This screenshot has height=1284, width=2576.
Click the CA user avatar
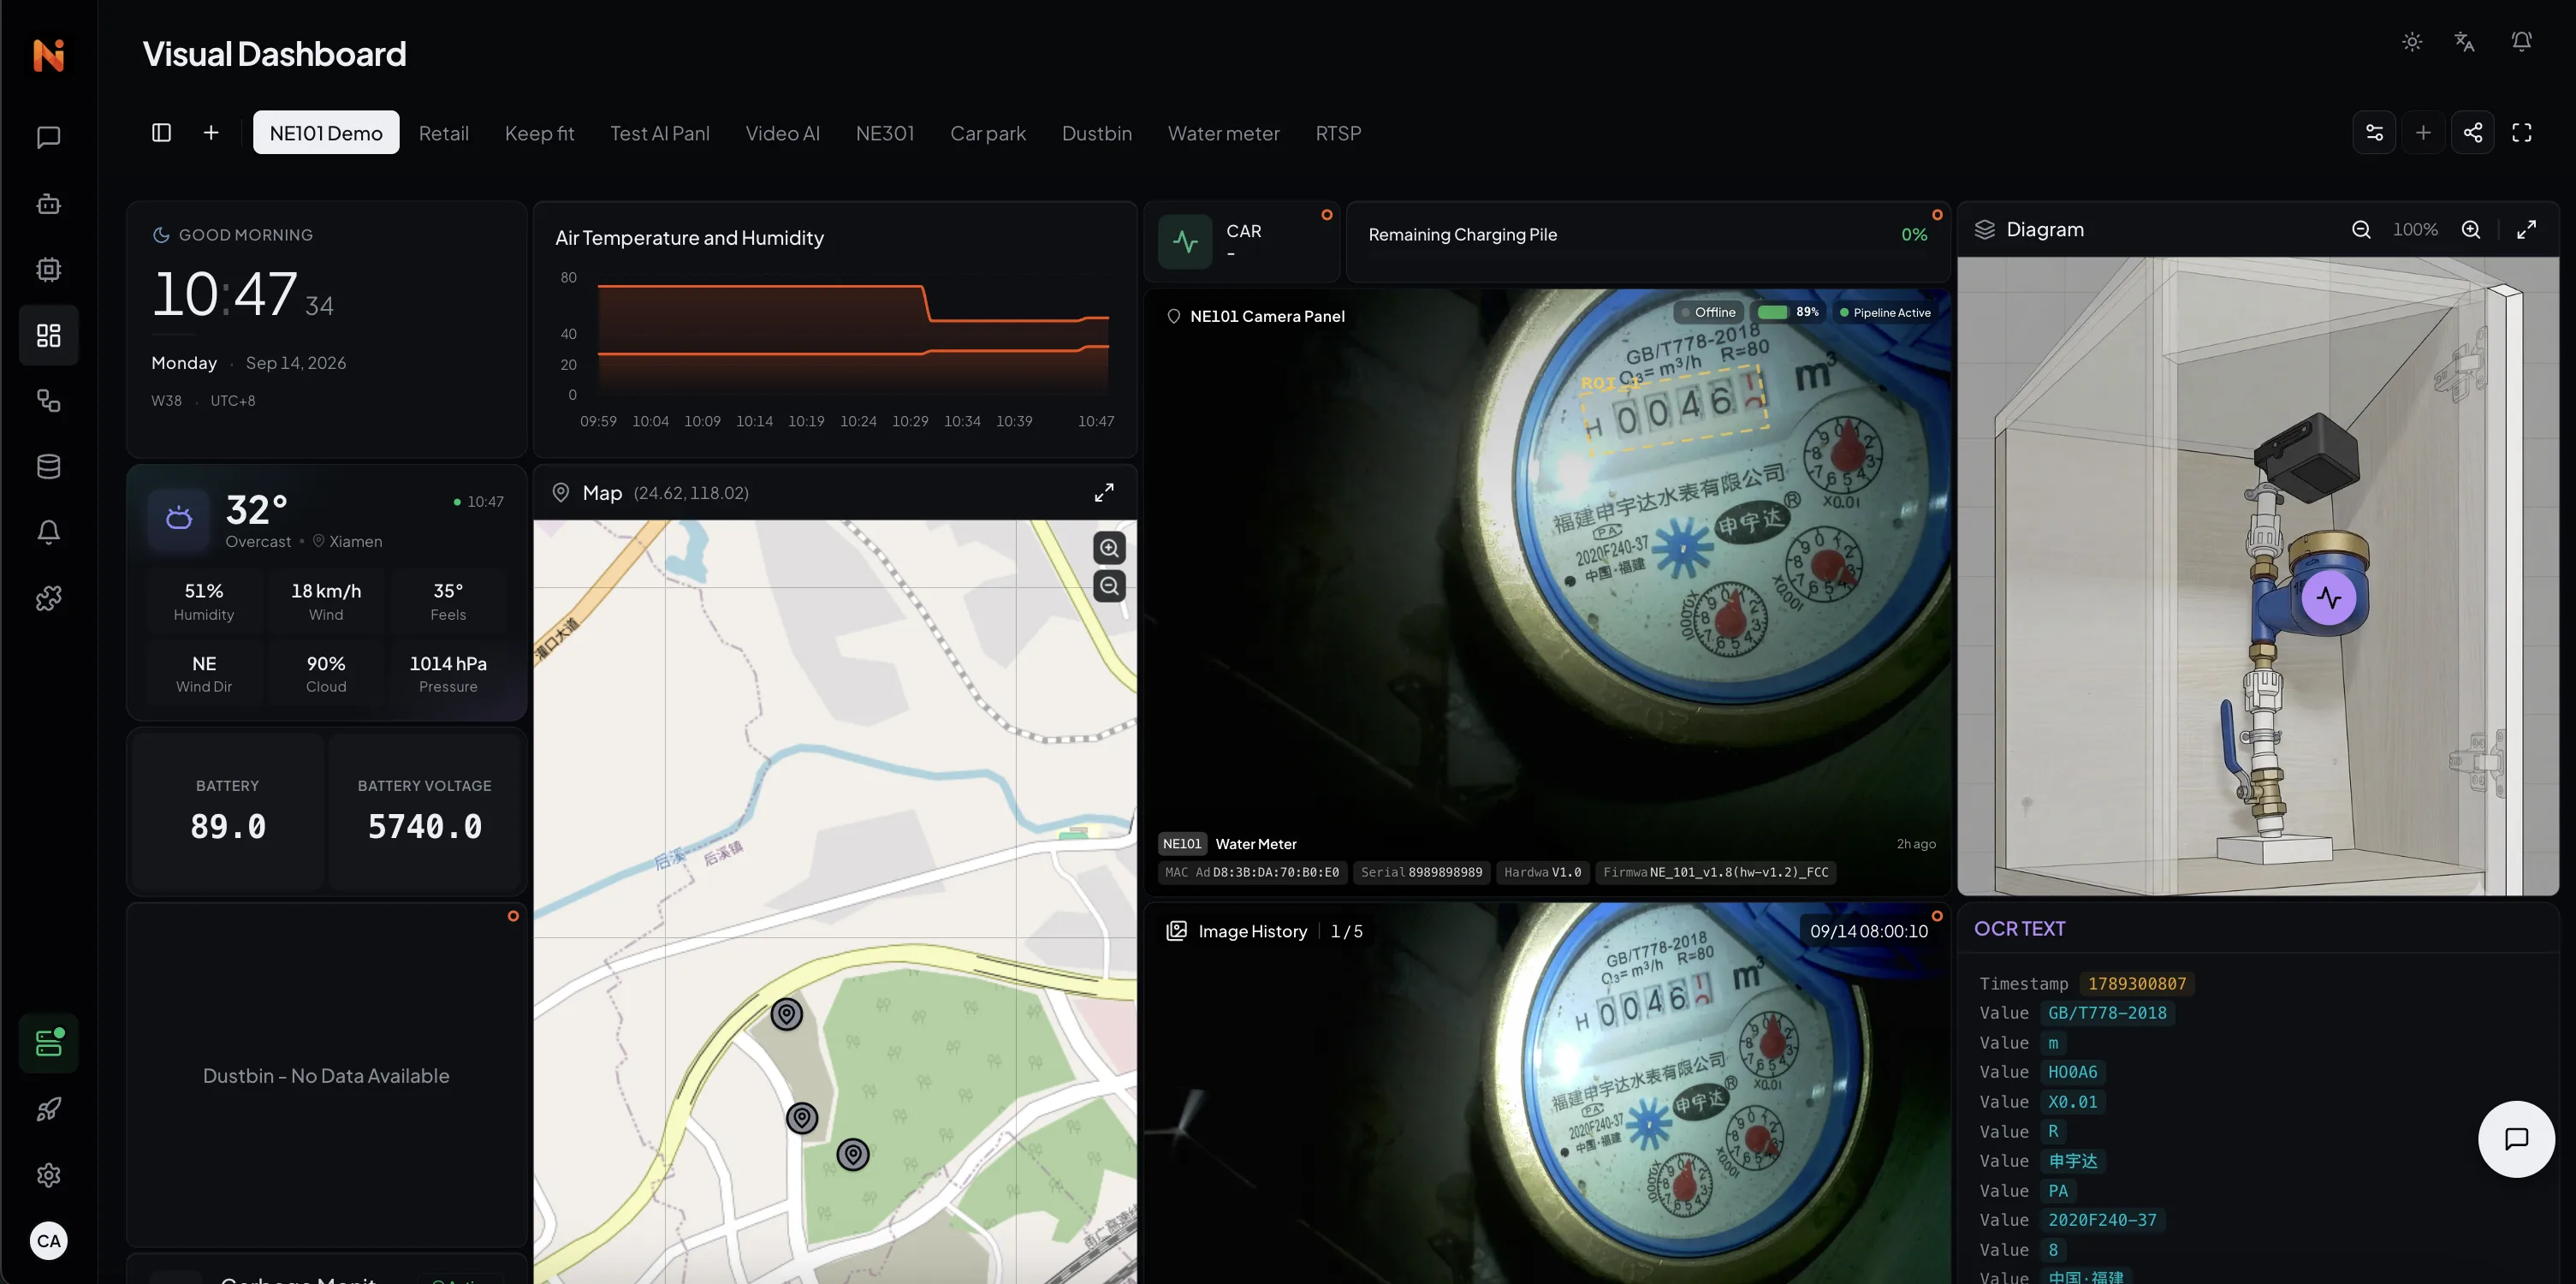48,1241
